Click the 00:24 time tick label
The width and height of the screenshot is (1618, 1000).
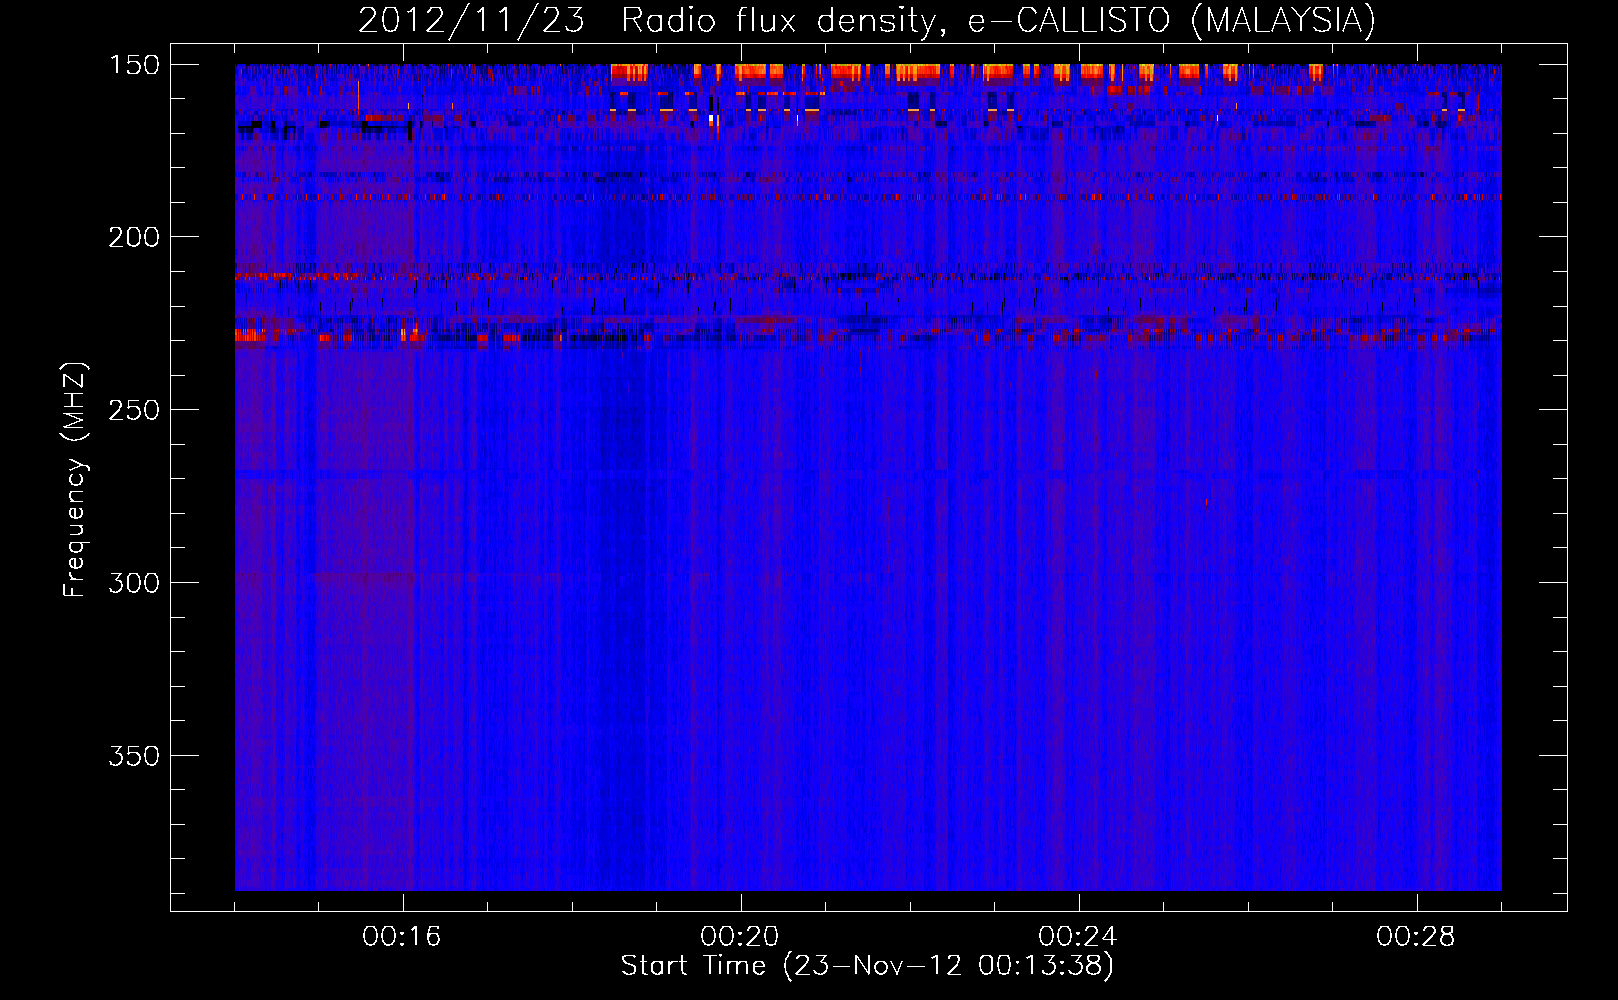tap(1078, 937)
